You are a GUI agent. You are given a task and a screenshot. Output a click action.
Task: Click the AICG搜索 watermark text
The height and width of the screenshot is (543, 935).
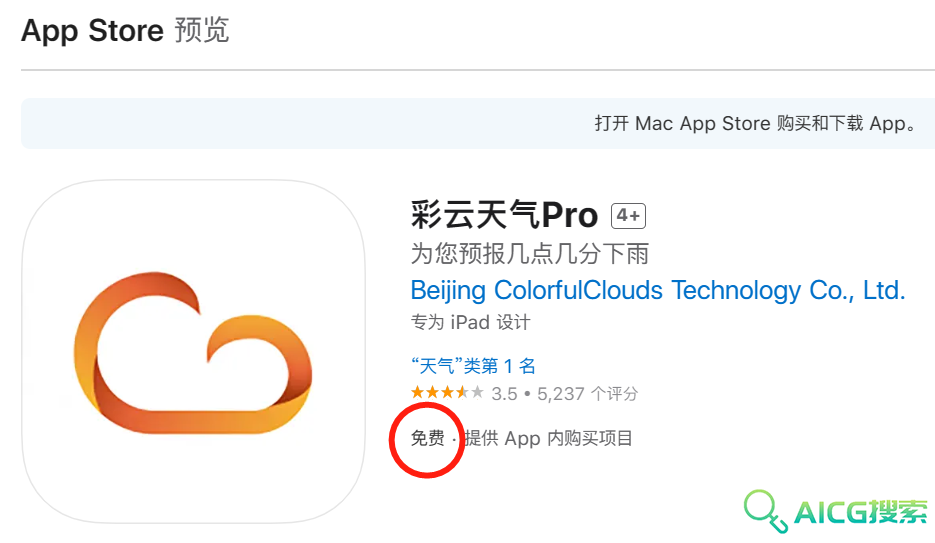[x=861, y=512]
